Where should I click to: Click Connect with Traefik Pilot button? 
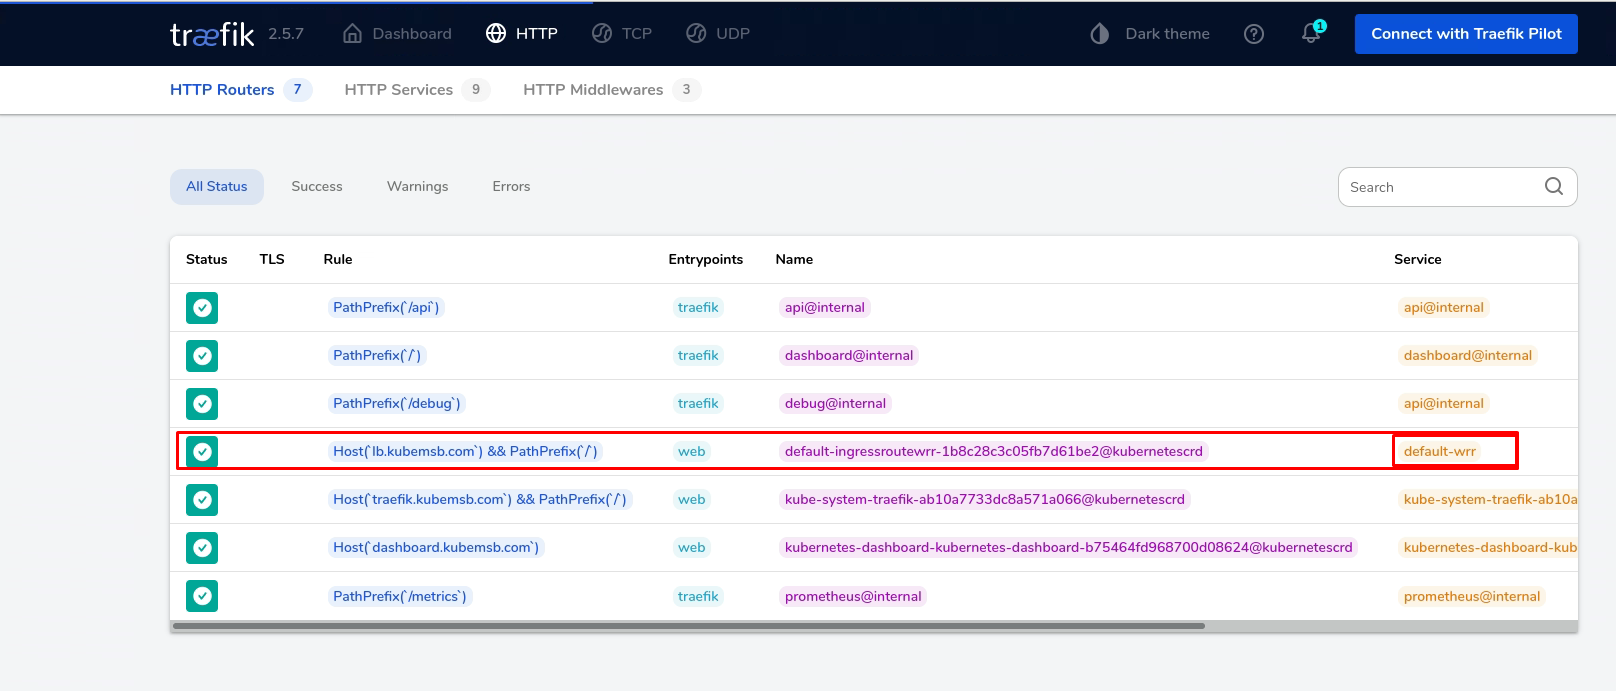[x=1465, y=34]
